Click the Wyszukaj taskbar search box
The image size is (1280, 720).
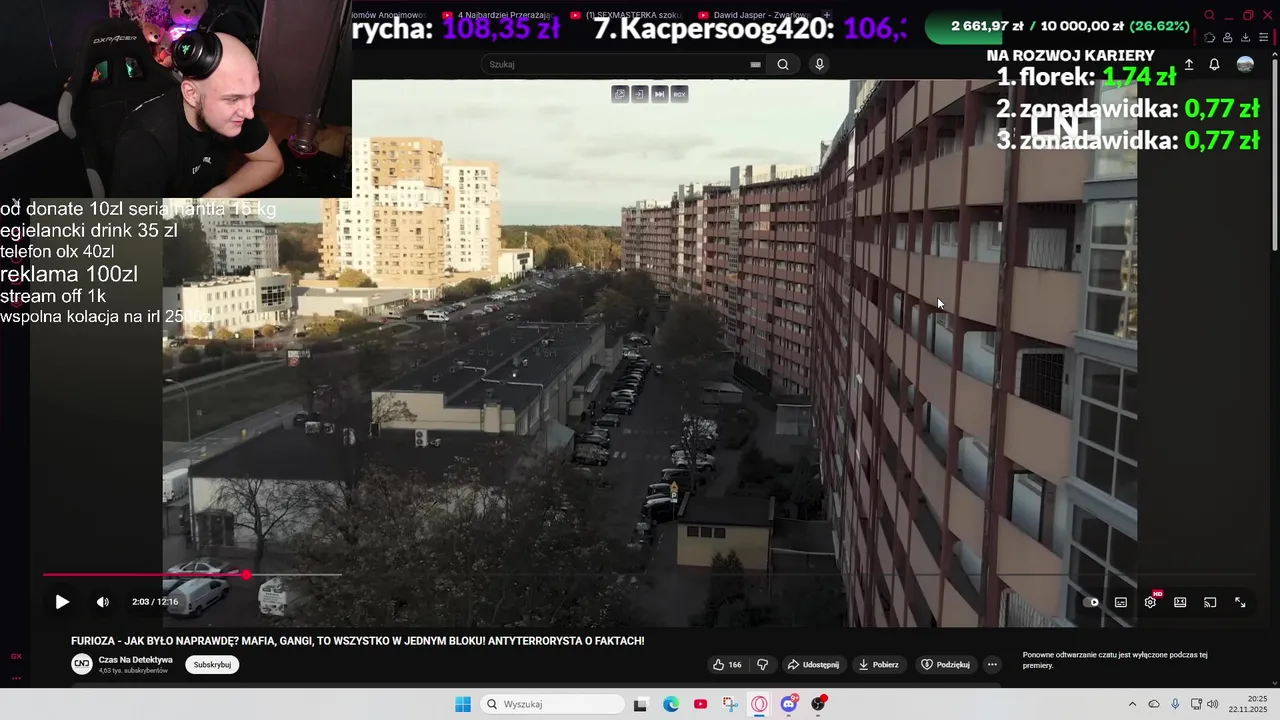[552, 704]
